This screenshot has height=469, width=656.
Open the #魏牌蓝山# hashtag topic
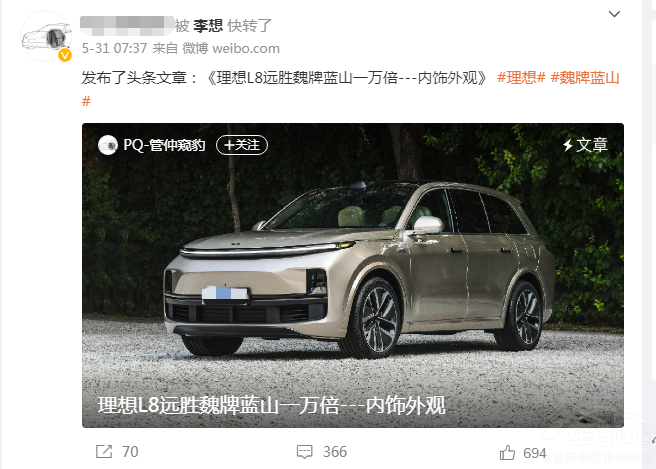[560, 89]
